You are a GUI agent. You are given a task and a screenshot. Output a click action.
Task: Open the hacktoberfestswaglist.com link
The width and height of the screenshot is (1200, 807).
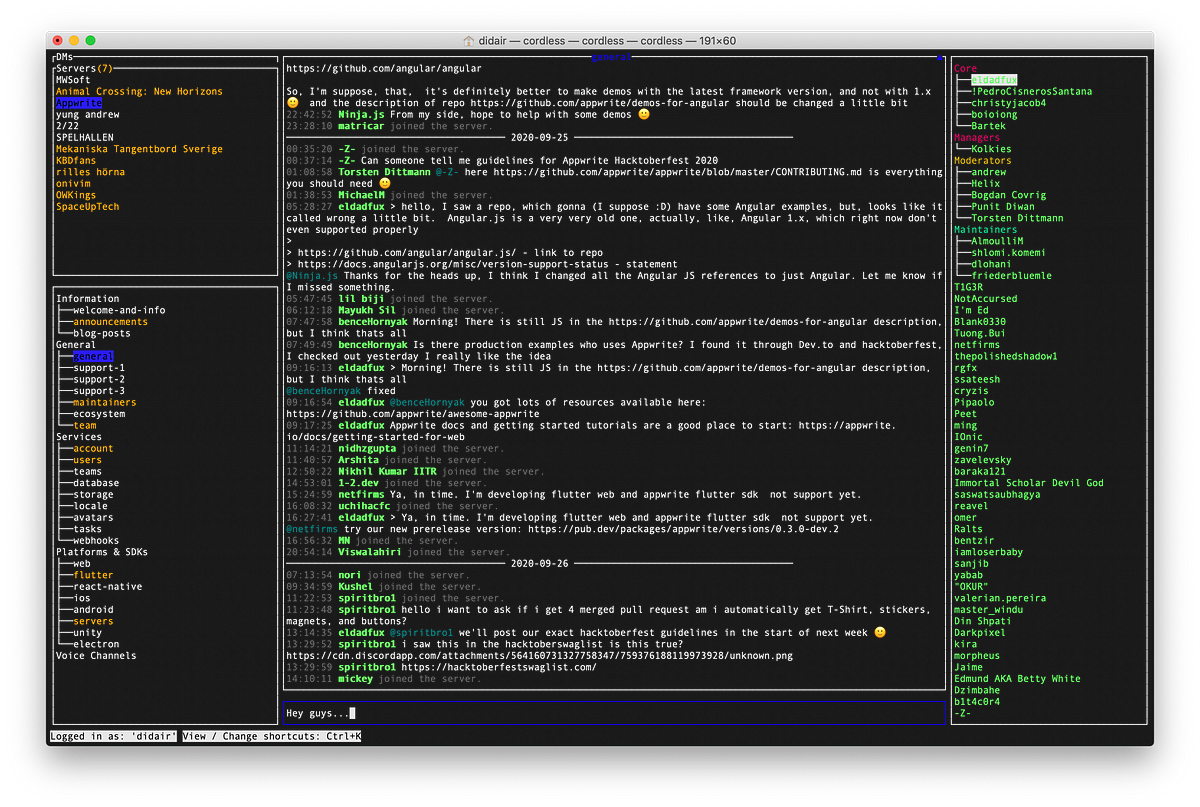click(x=498, y=667)
